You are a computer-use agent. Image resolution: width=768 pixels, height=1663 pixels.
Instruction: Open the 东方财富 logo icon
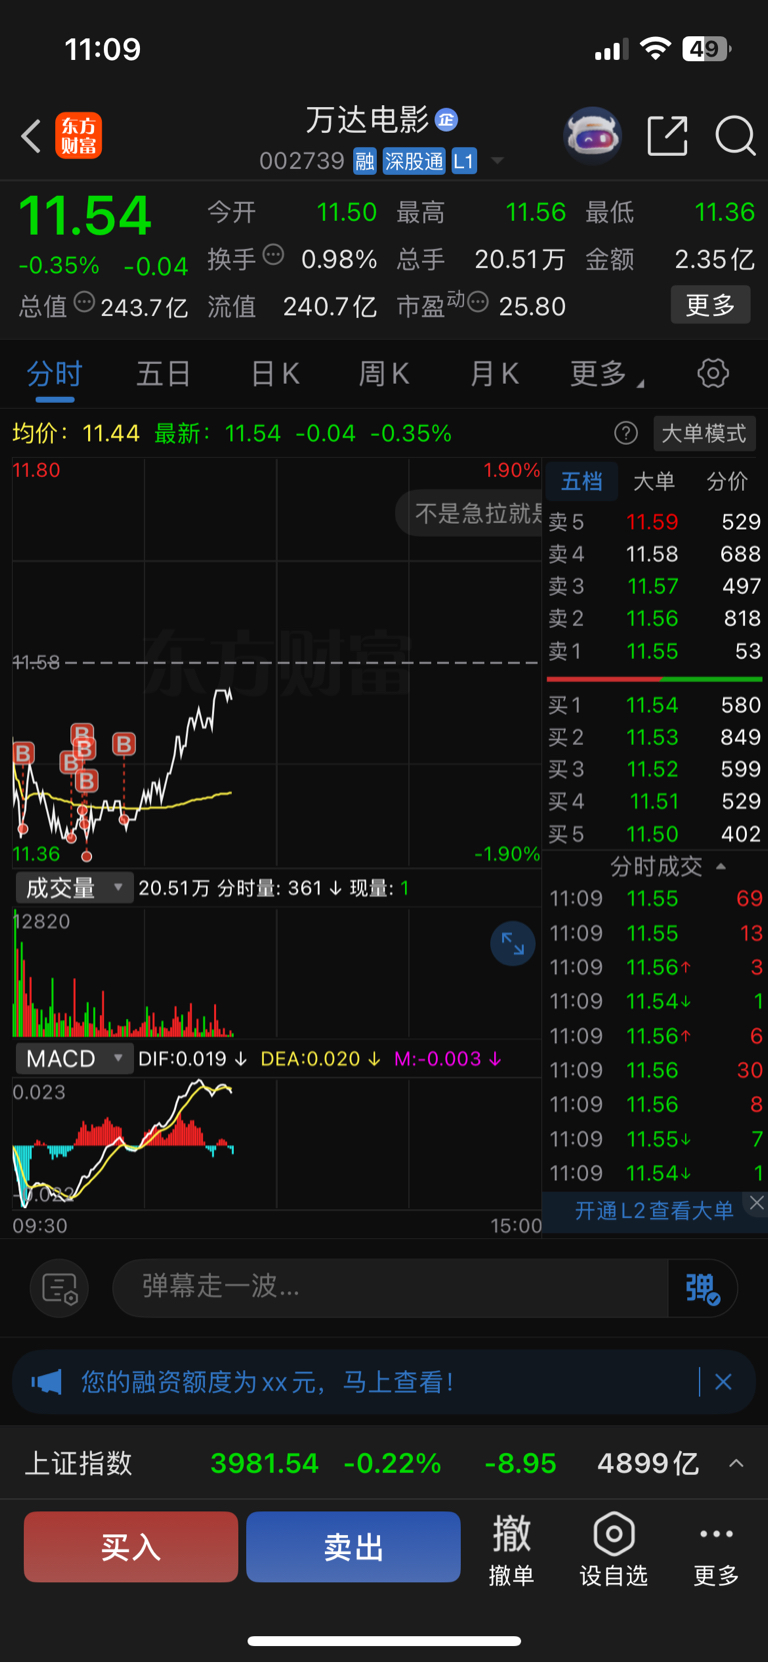[79, 136]
